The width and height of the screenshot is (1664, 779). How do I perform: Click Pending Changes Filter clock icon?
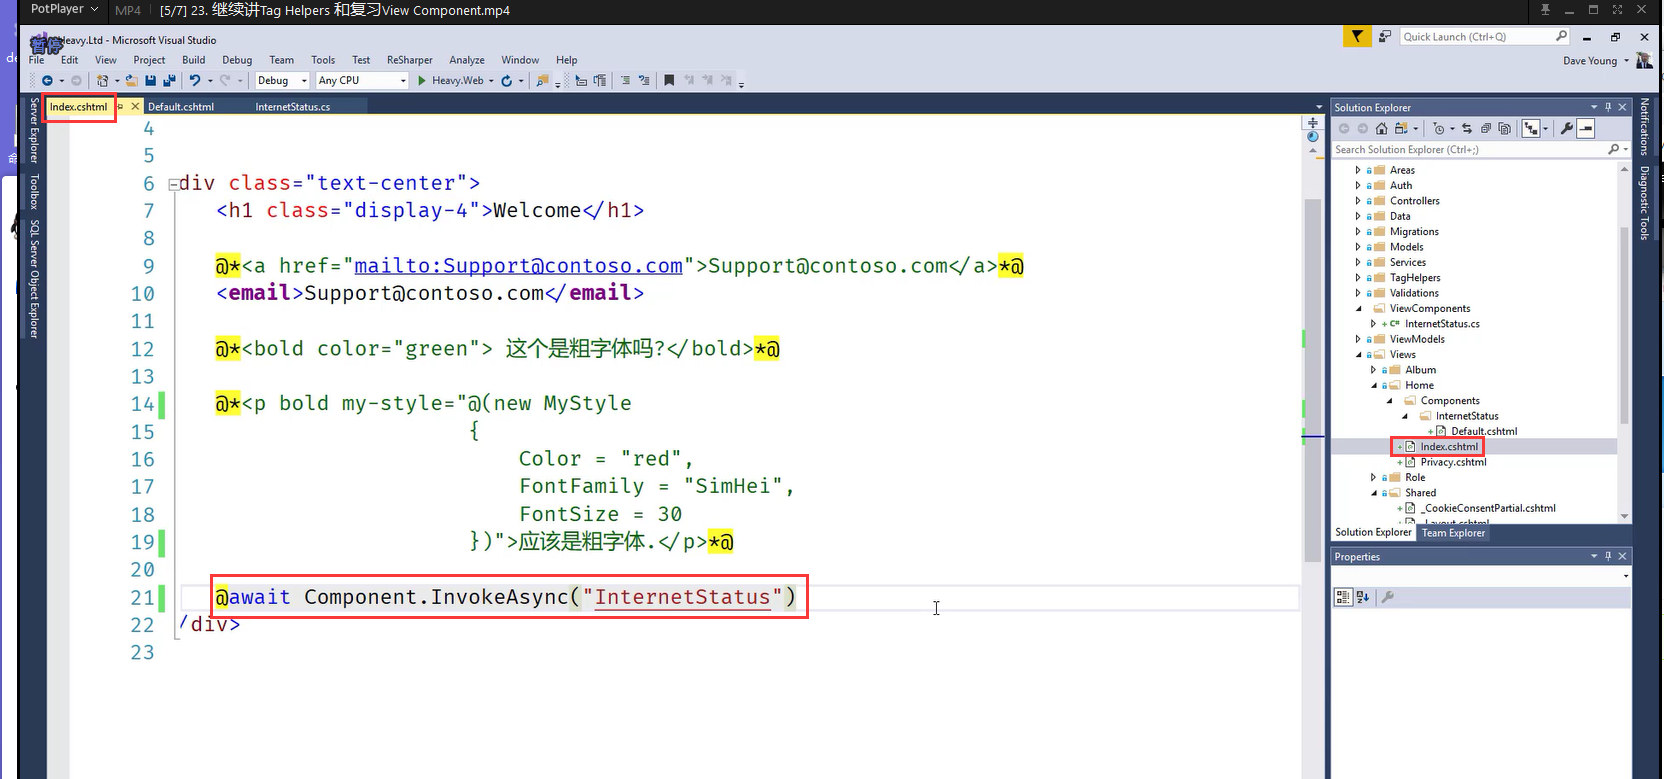1438,128
